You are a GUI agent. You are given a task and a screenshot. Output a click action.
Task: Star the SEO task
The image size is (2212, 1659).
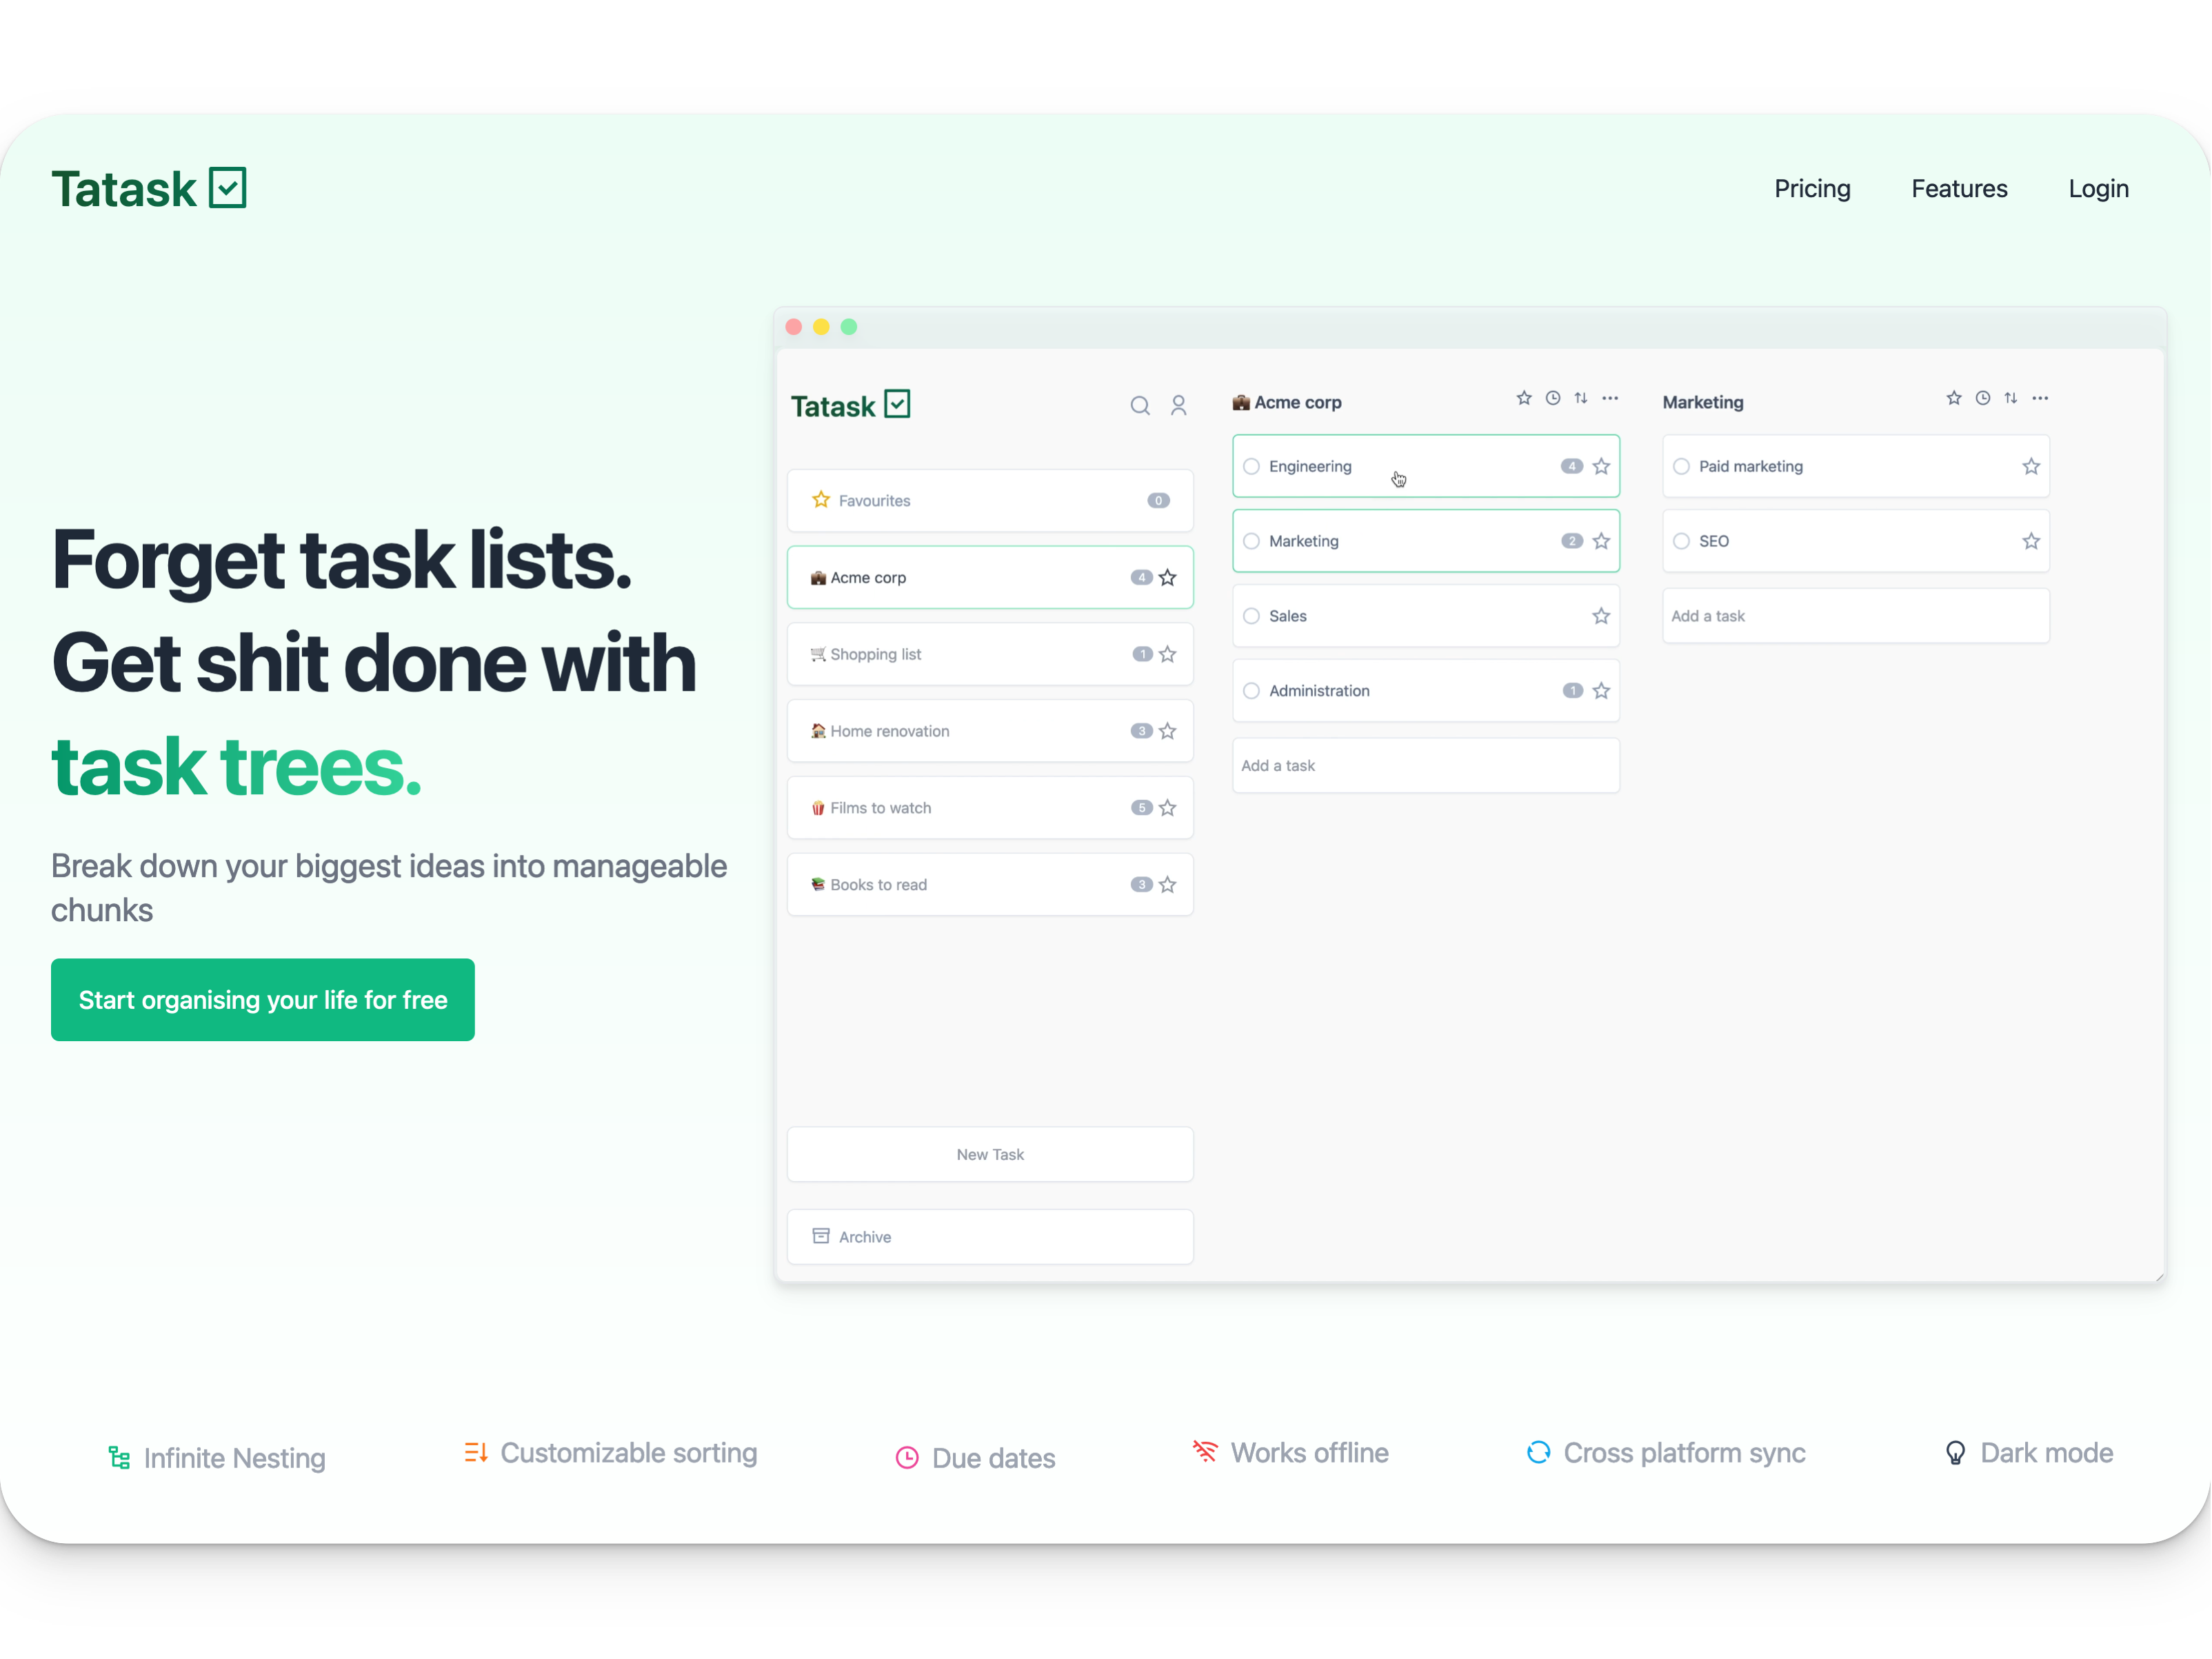[x=2030, y=541]
